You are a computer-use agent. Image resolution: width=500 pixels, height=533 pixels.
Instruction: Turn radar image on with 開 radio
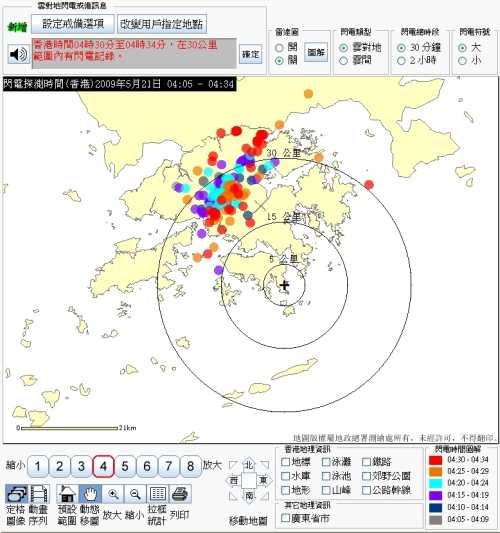point(279,48)
